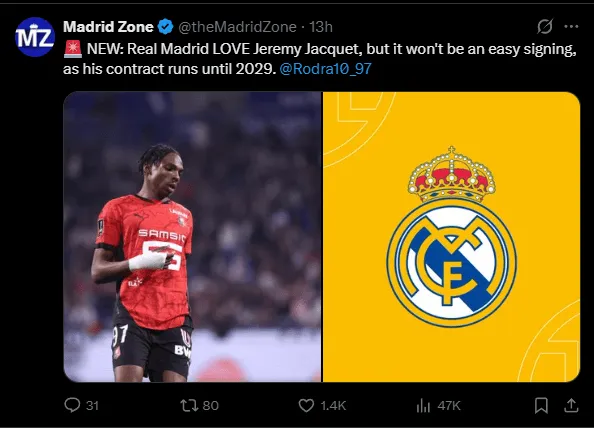The image size is (594, 428).
Task: Open the Grok explain icon
Action: [545, 27]
